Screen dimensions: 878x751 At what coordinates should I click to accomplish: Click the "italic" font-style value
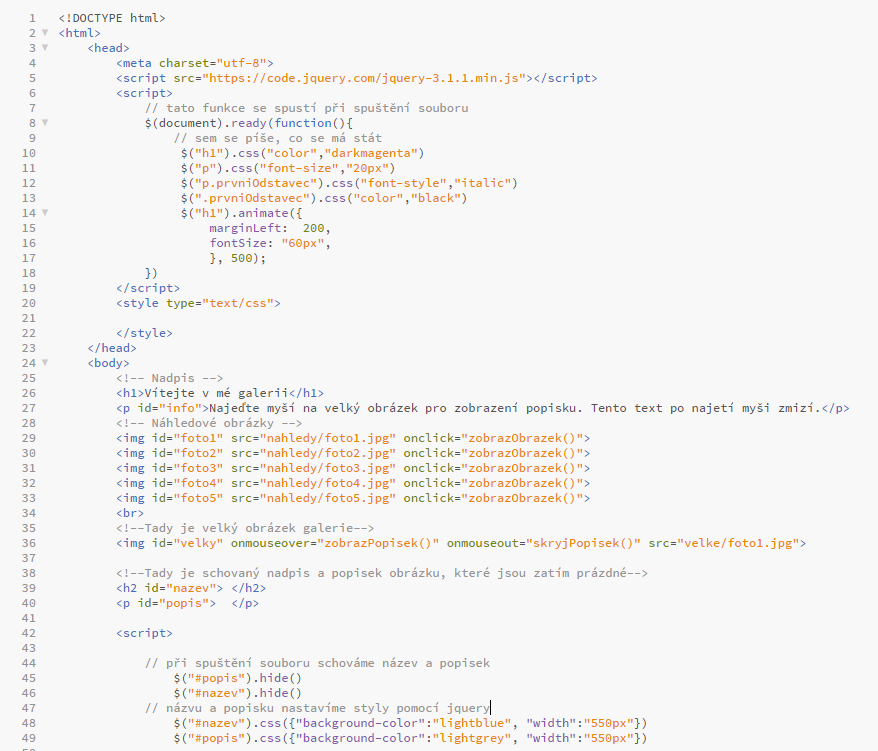point(483,183)
